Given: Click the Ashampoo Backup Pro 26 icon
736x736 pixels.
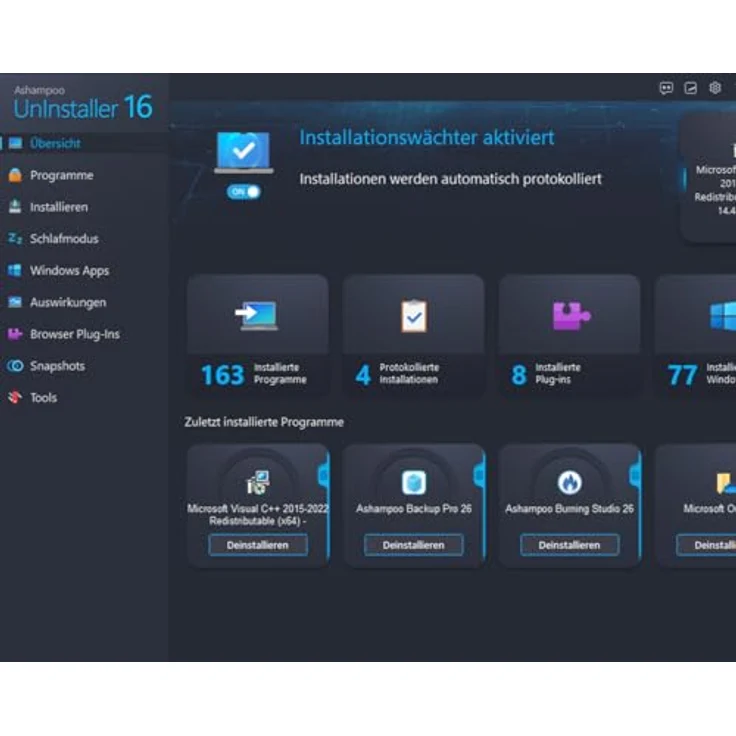Looking at the screenshot, I should tap(414, 482).
